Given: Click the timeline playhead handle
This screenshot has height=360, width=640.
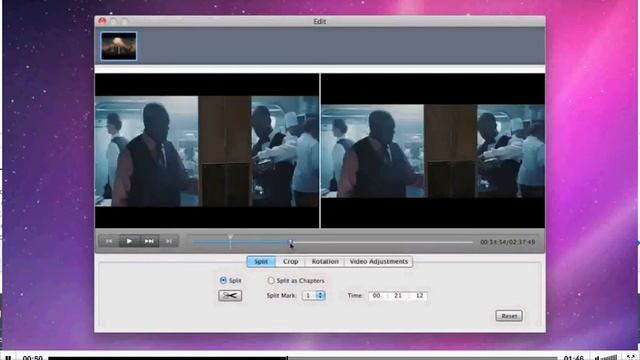Looking at the screenshot, I should coord(291,242).
